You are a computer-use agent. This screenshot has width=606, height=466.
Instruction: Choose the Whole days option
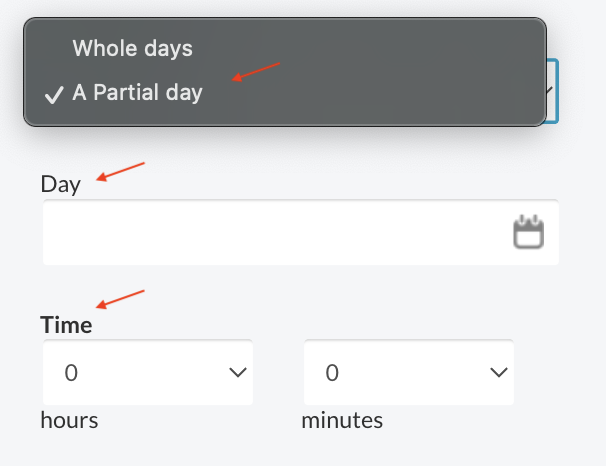[132, 48]
